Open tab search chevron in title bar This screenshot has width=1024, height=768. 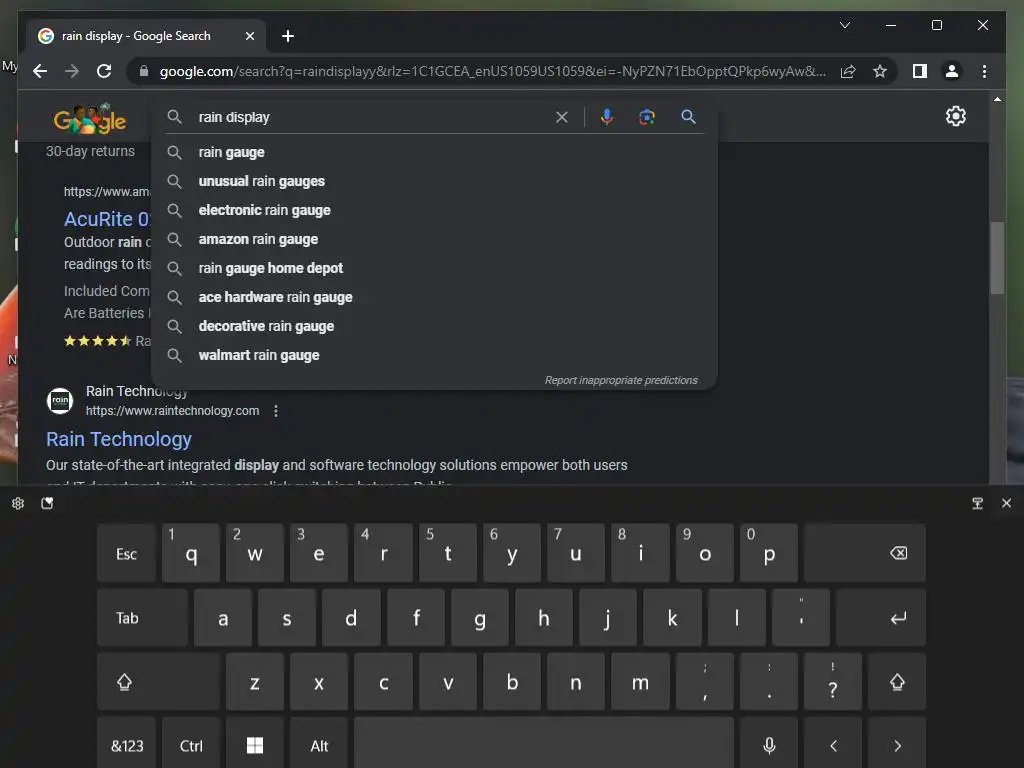(844, 25)
